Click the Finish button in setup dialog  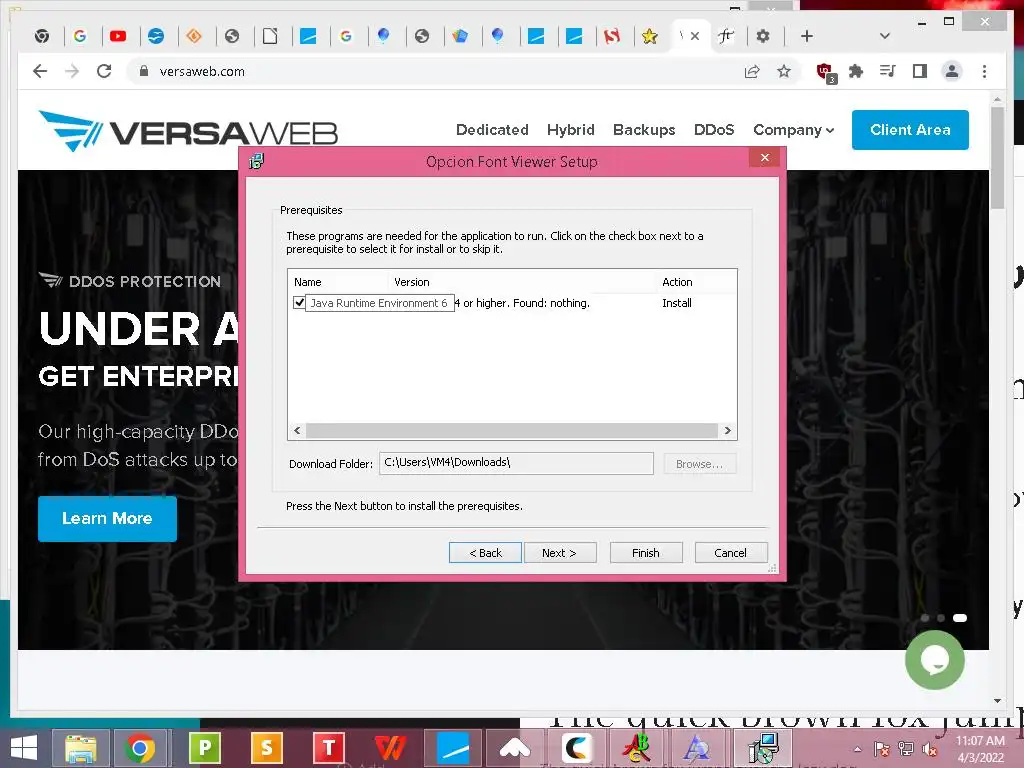pos(646,553)
